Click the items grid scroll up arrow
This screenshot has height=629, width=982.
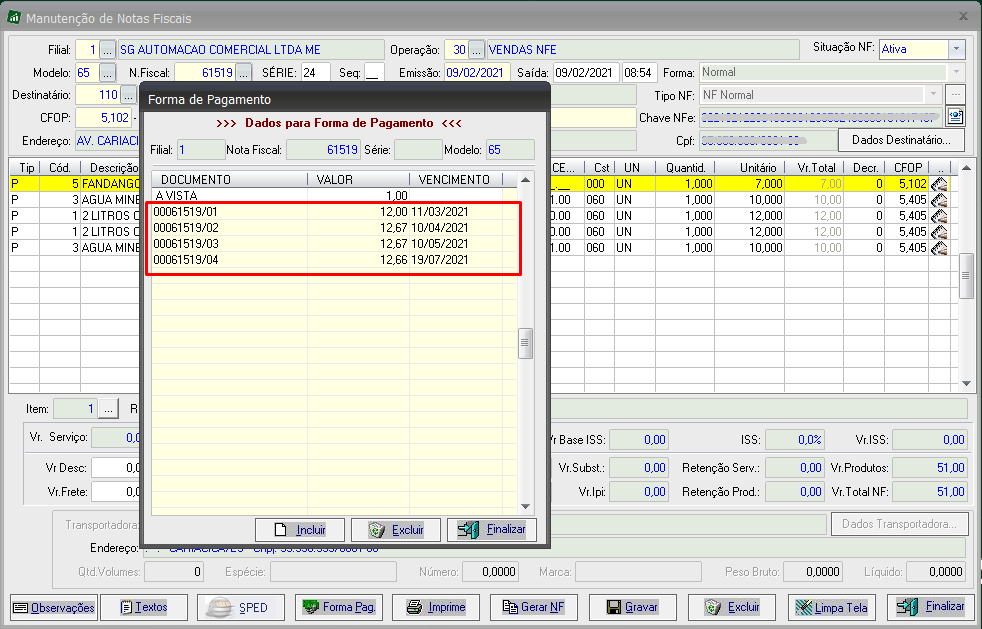tap(966, 167)
